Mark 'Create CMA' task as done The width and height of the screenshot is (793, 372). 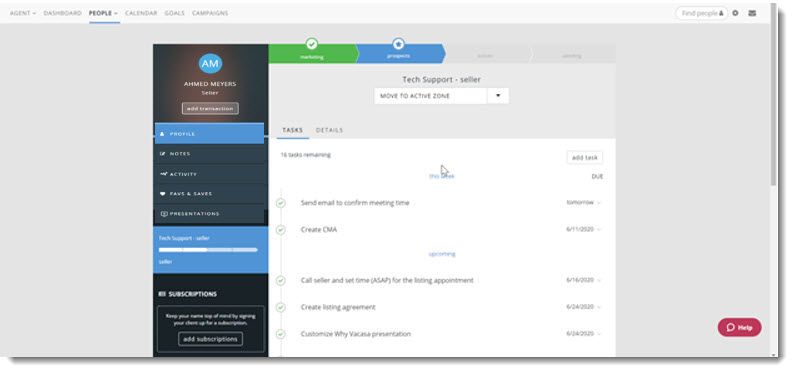coord(281,229)
